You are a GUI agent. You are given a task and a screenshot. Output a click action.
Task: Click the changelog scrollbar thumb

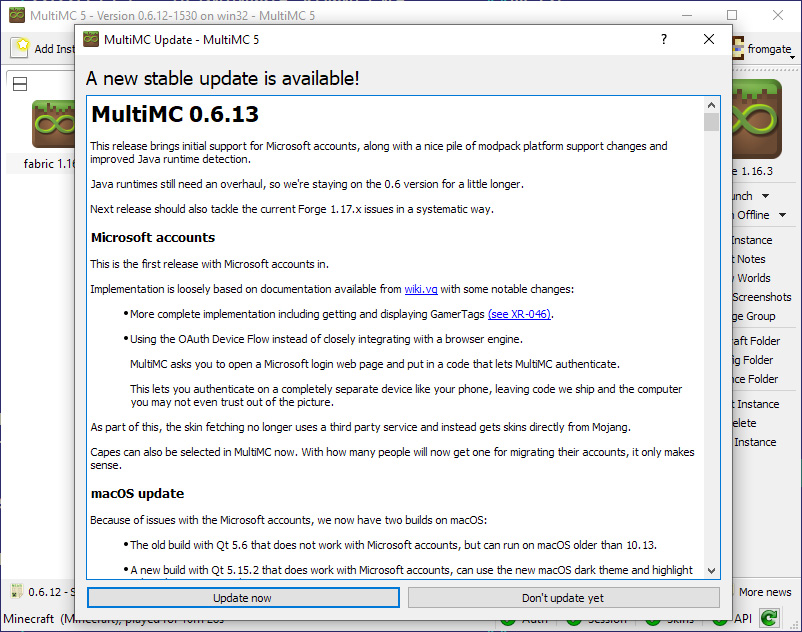(711, 122)
